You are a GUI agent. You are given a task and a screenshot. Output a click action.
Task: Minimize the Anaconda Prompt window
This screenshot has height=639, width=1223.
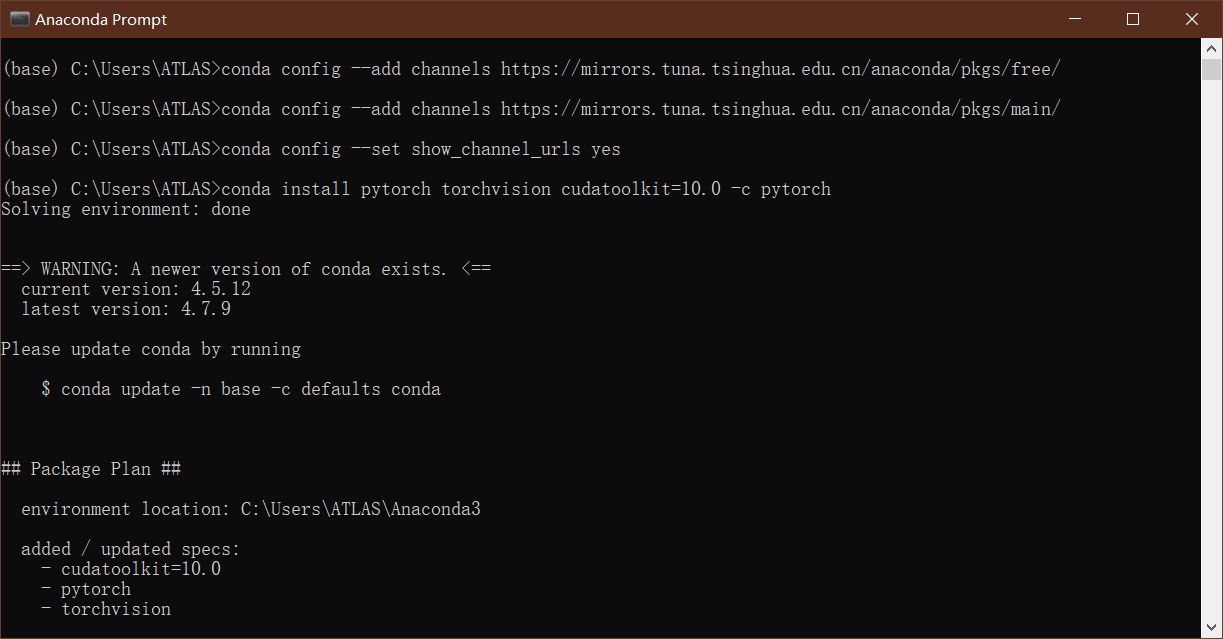(x=1074, y=19)
